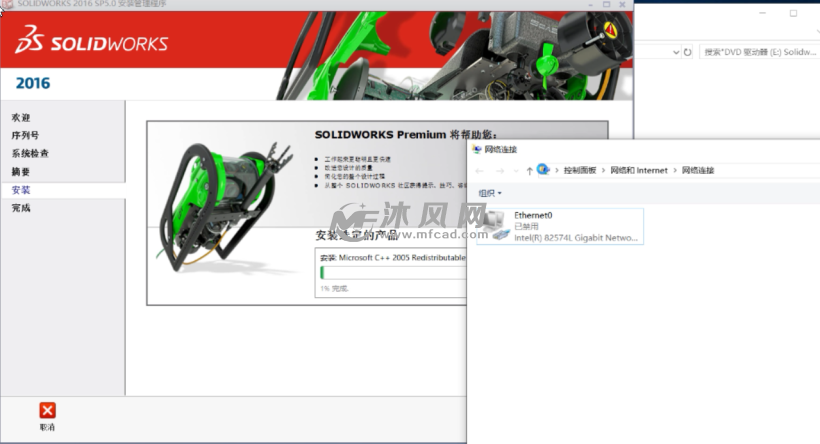Cancel the installation with the red X icon

click(47, 411)
